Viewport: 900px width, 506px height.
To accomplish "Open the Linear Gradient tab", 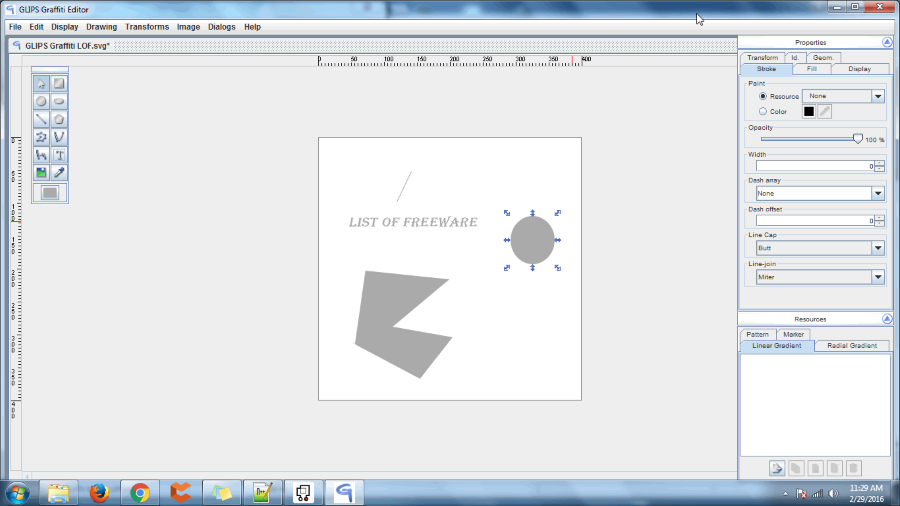I will (777, 346).
